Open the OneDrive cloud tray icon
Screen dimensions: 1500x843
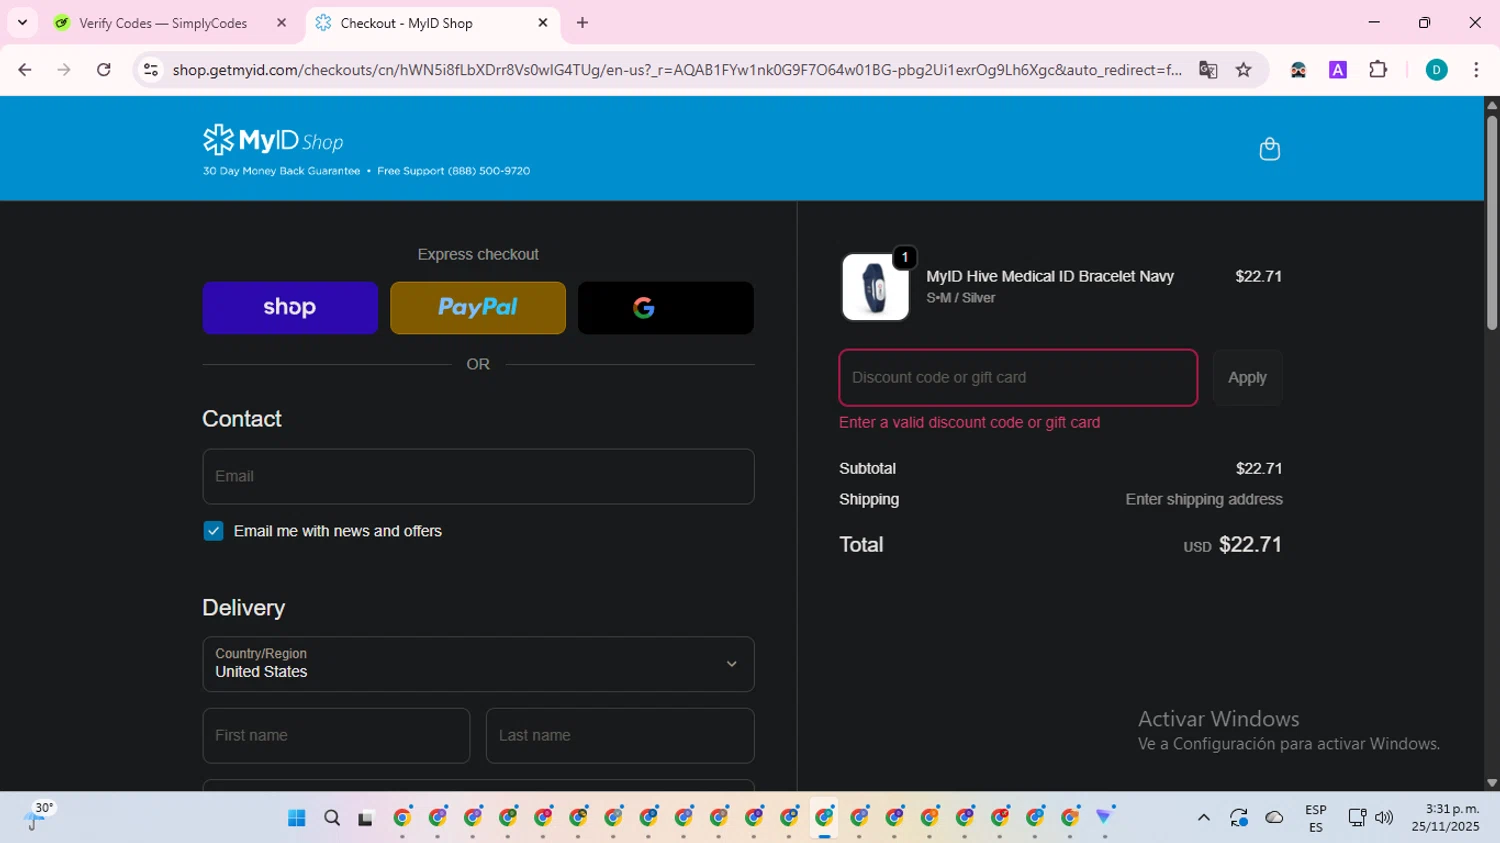click(x=1274, y=818)
